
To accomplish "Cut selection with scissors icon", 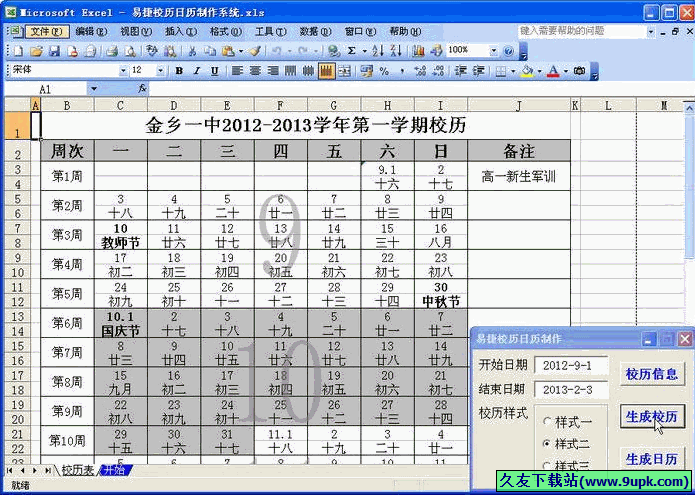I will click(x=192, y=51).
